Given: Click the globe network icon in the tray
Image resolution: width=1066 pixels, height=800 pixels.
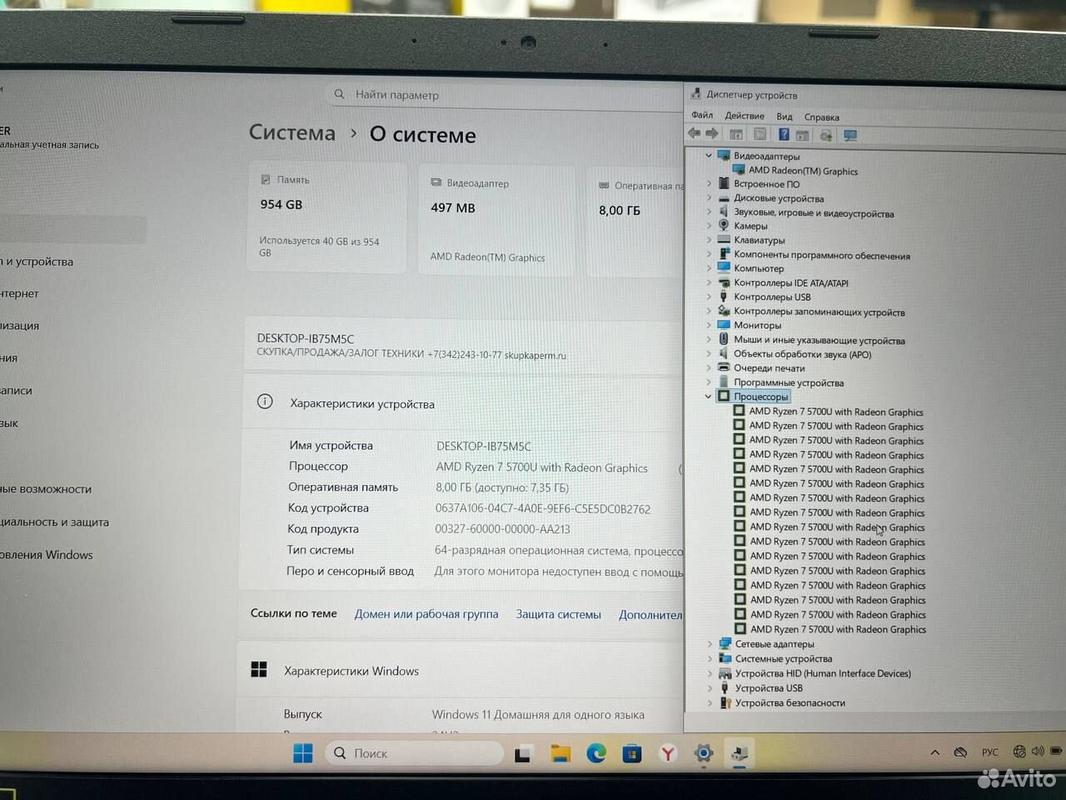Looking at the screenshot, I should [1019, 751].
